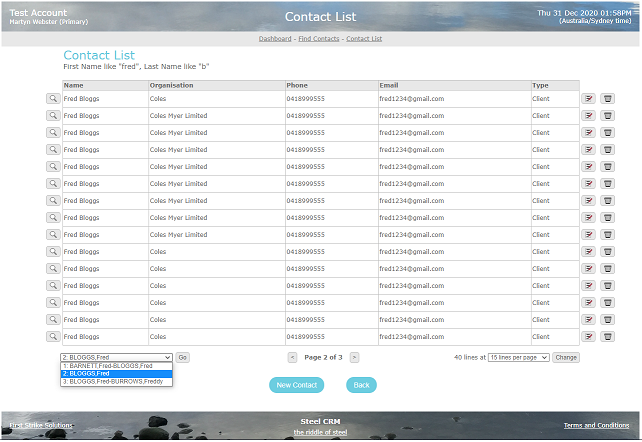642x442 pixels.
Task: Edit the ninth row, the final Coles Myer Limited contact
Action: pyautogui.click(x=589, y=235)
